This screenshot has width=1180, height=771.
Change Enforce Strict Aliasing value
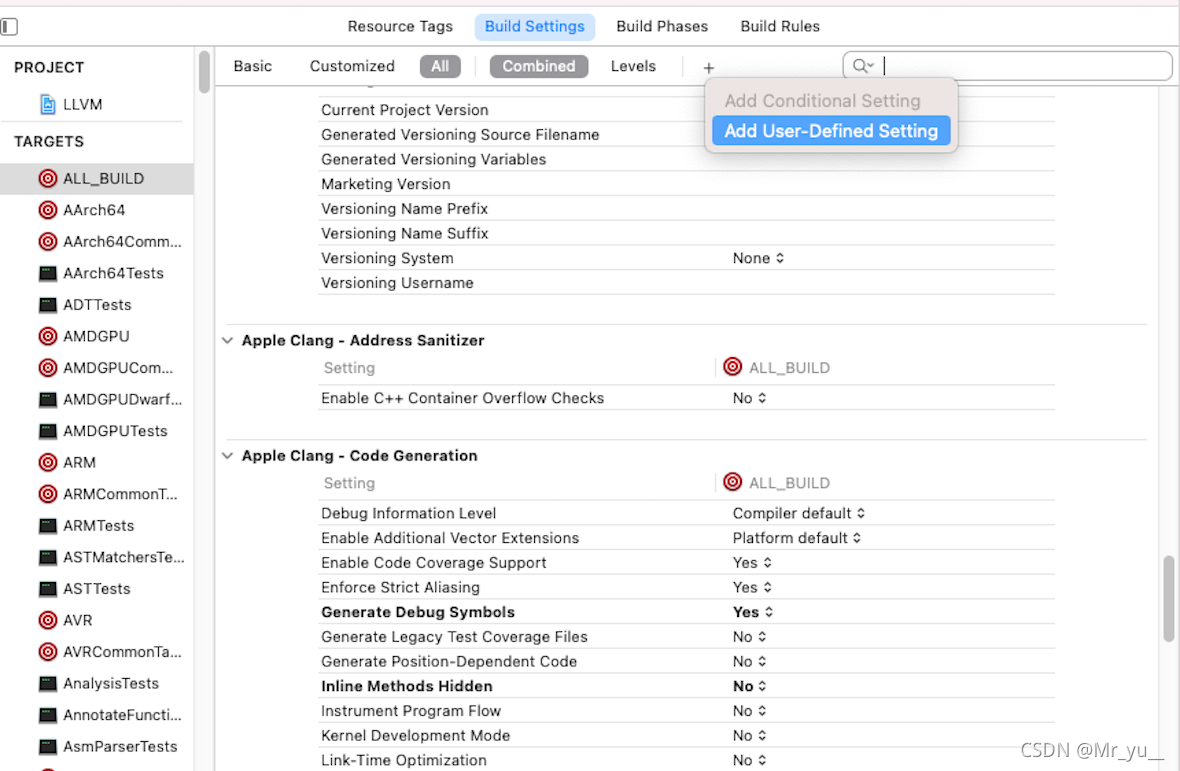click(x=753, y=587)
